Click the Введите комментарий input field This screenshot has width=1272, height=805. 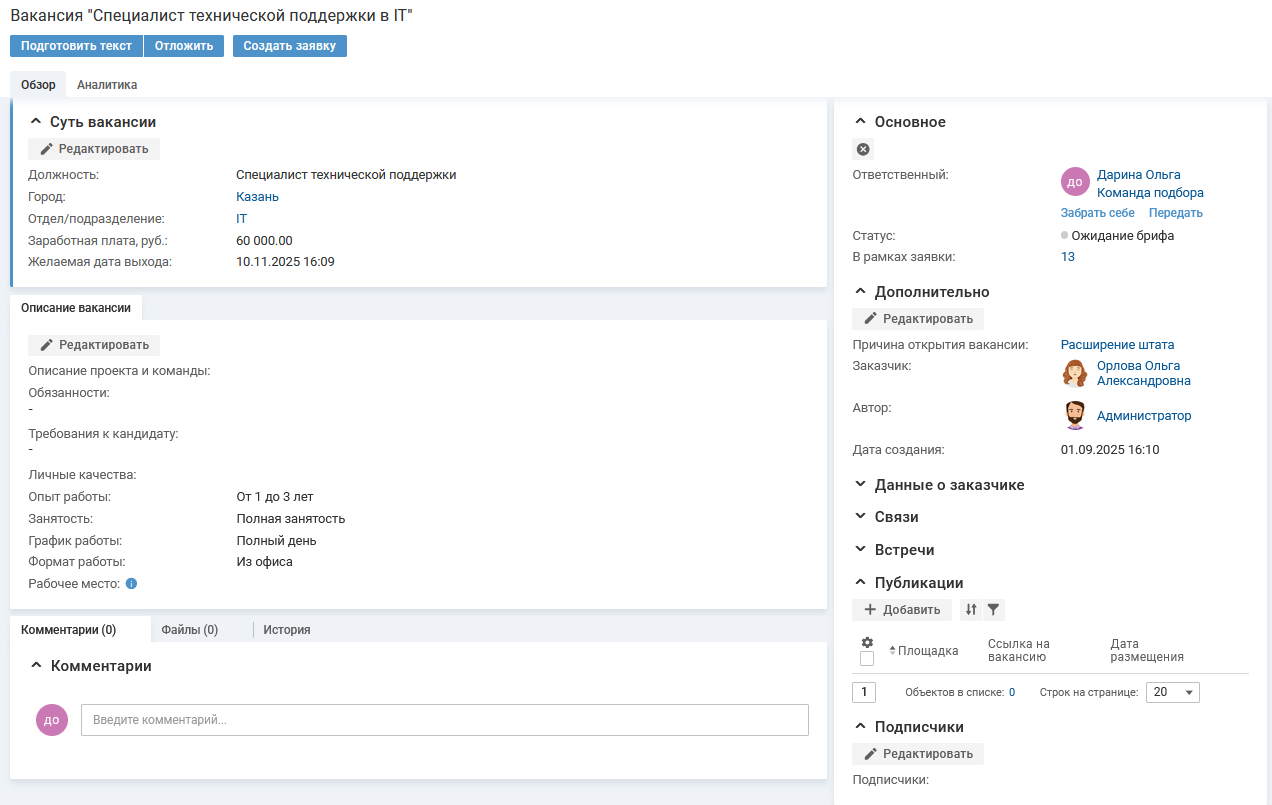tap(444, 720)
